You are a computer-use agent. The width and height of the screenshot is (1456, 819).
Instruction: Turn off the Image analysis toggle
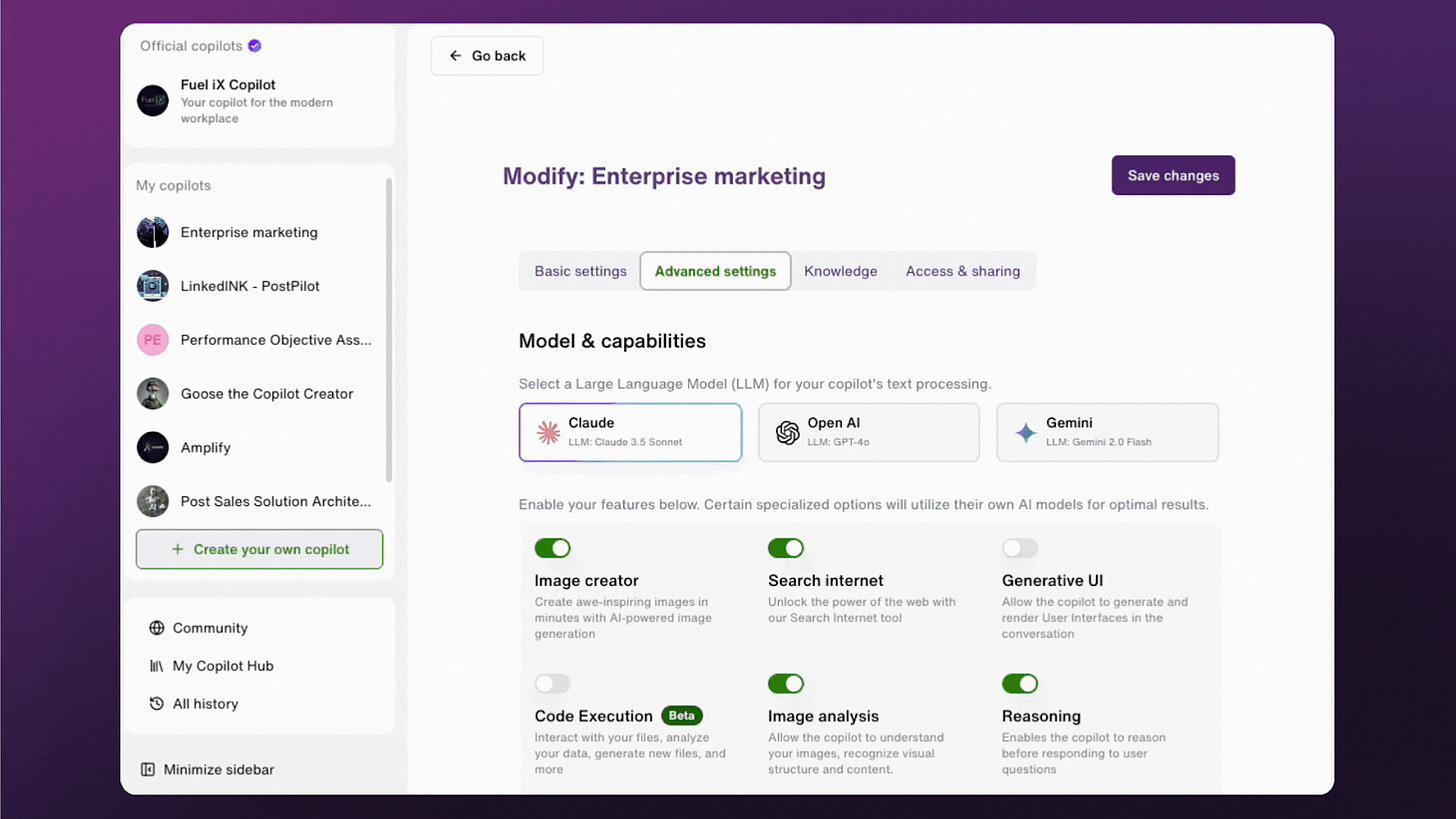point(786,684)
